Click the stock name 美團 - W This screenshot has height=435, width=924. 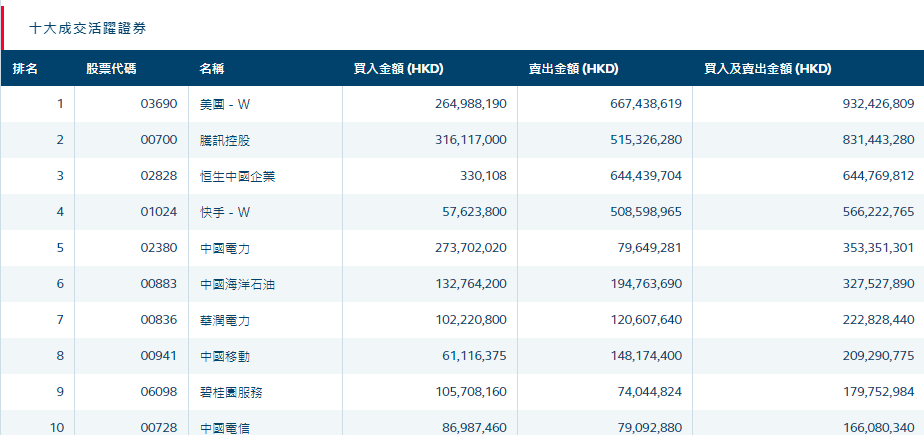click(x=225, y=104)
